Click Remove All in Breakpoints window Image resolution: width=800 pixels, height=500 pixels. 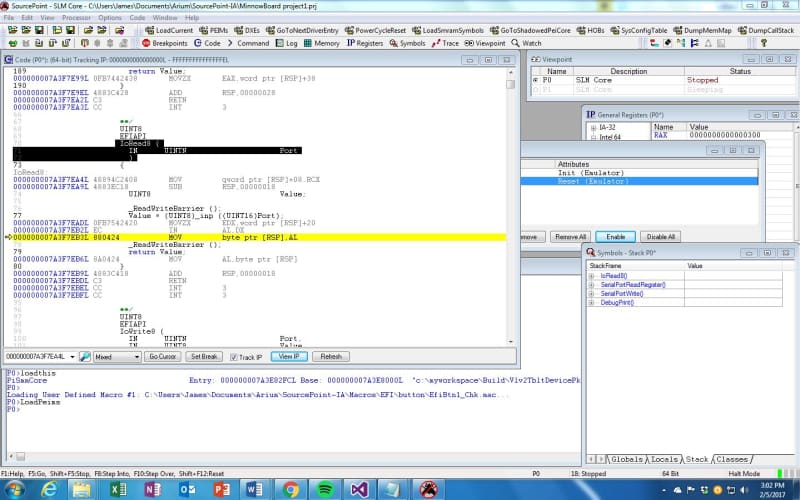pos(570,237)
